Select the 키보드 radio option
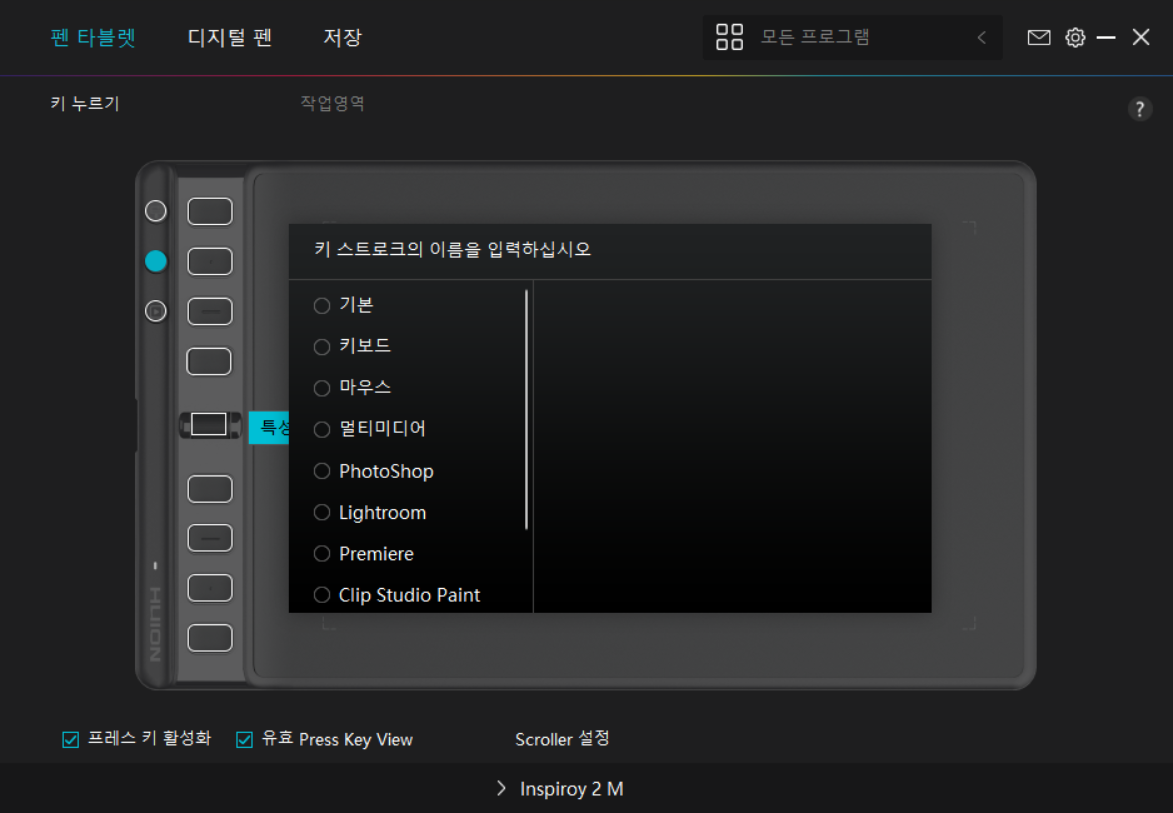1173x813 pixels. click(322, 346)
